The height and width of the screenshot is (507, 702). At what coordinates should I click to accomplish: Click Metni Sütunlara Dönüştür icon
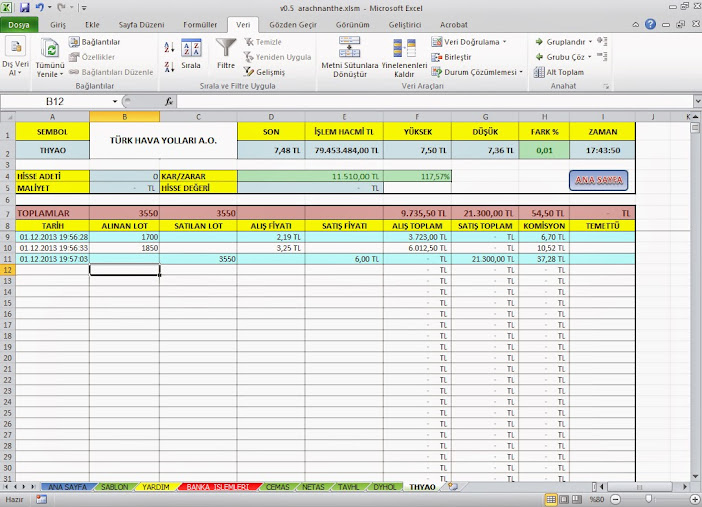(x=350, y=47)
